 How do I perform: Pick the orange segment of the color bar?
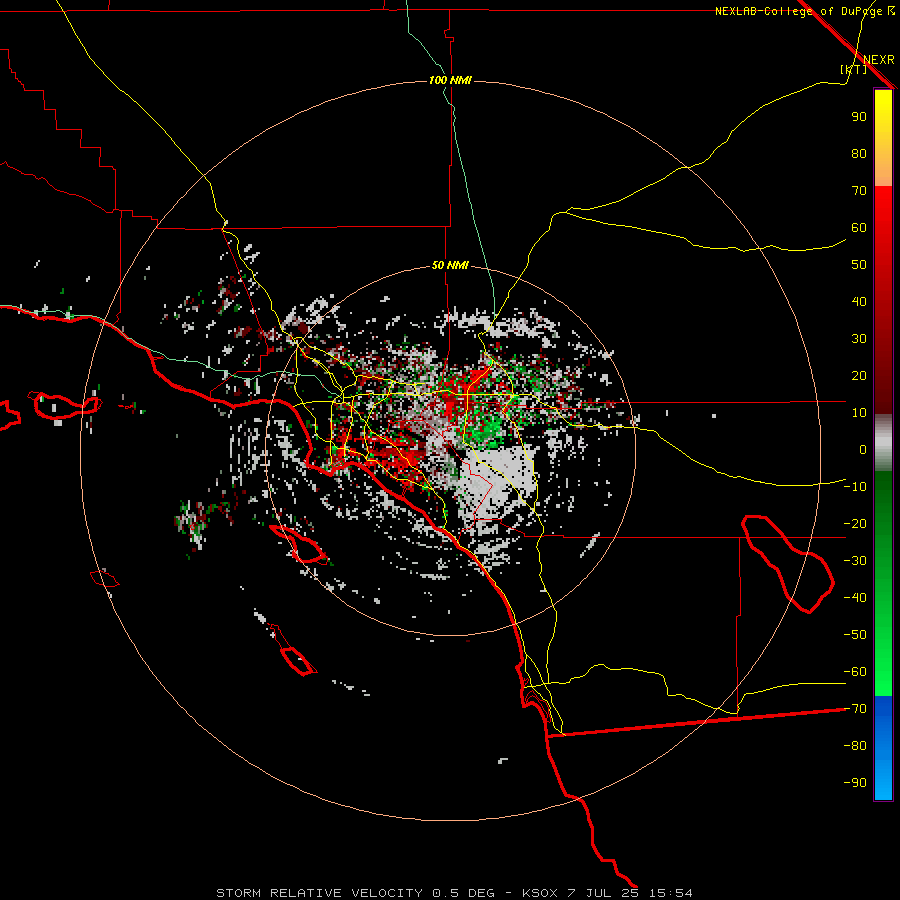tap(883, 166)
